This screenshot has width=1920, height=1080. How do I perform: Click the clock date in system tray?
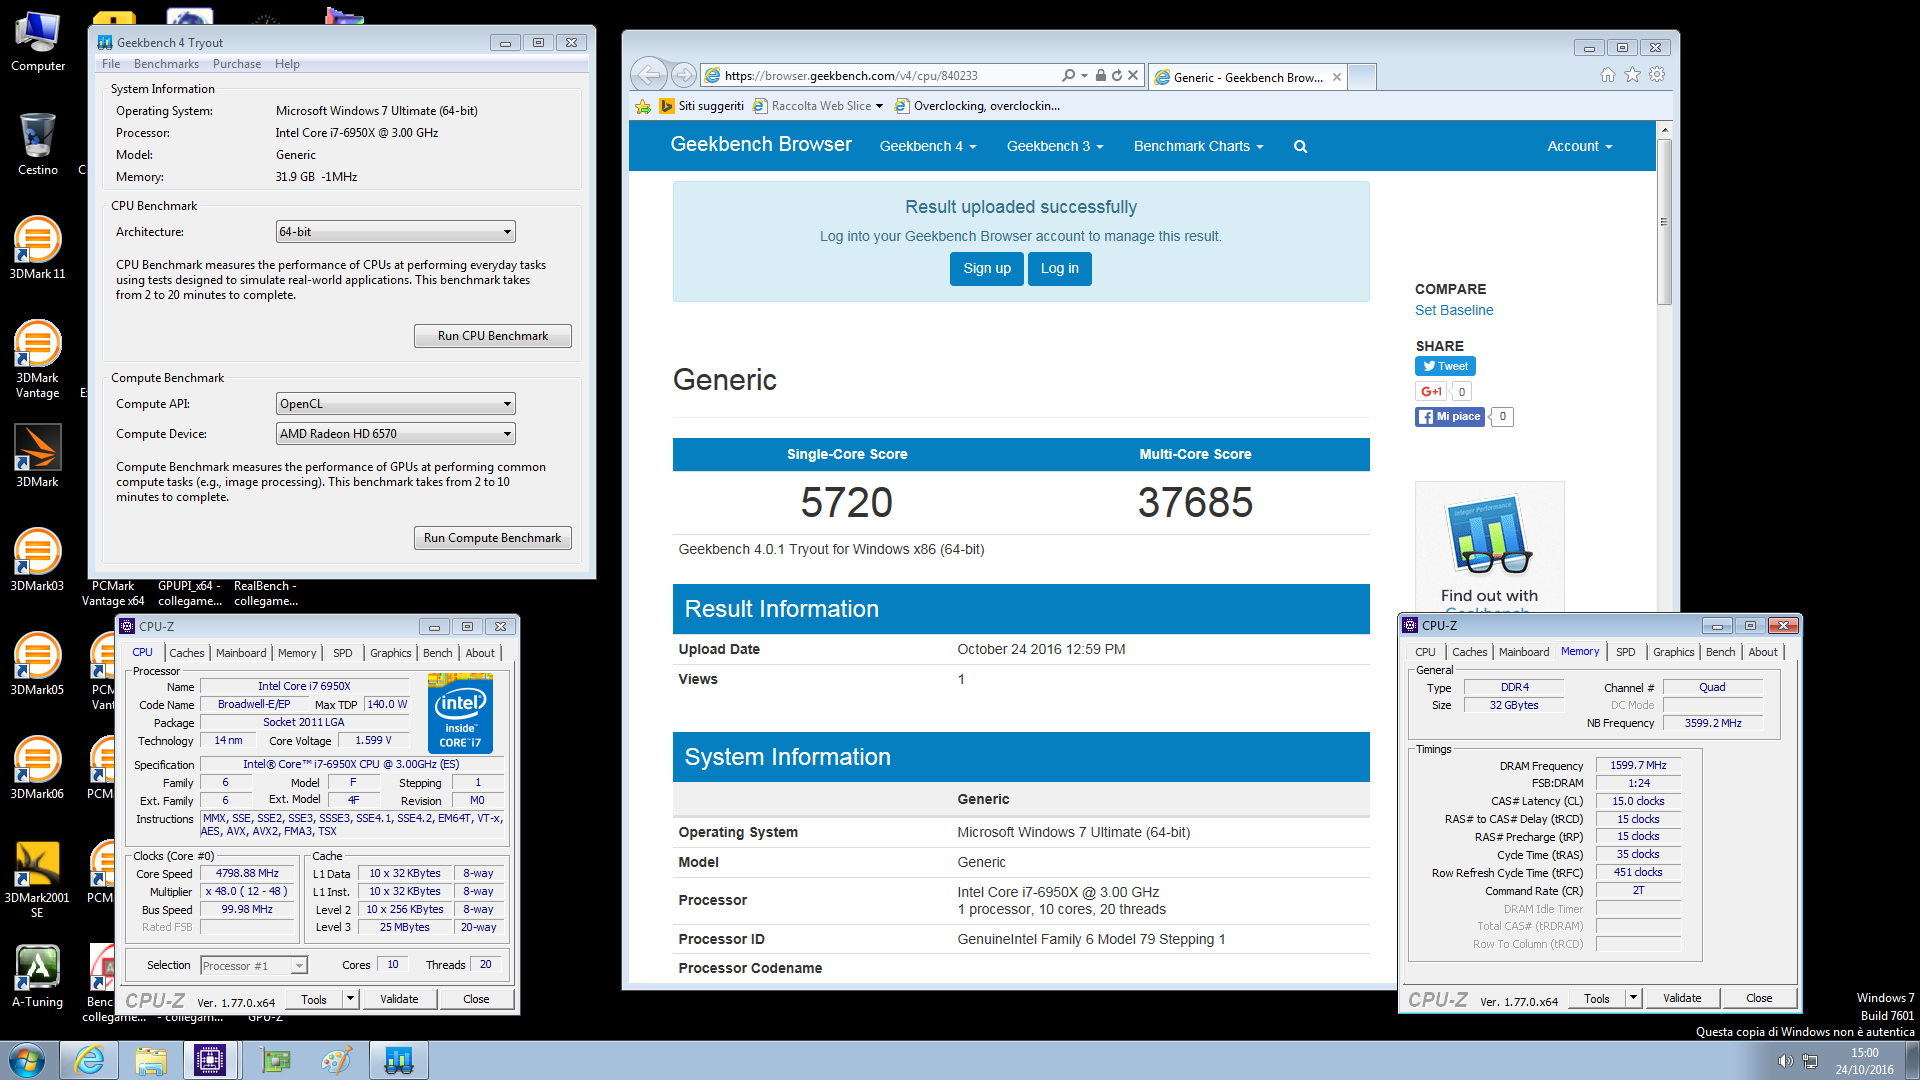click(1864, 1061)
